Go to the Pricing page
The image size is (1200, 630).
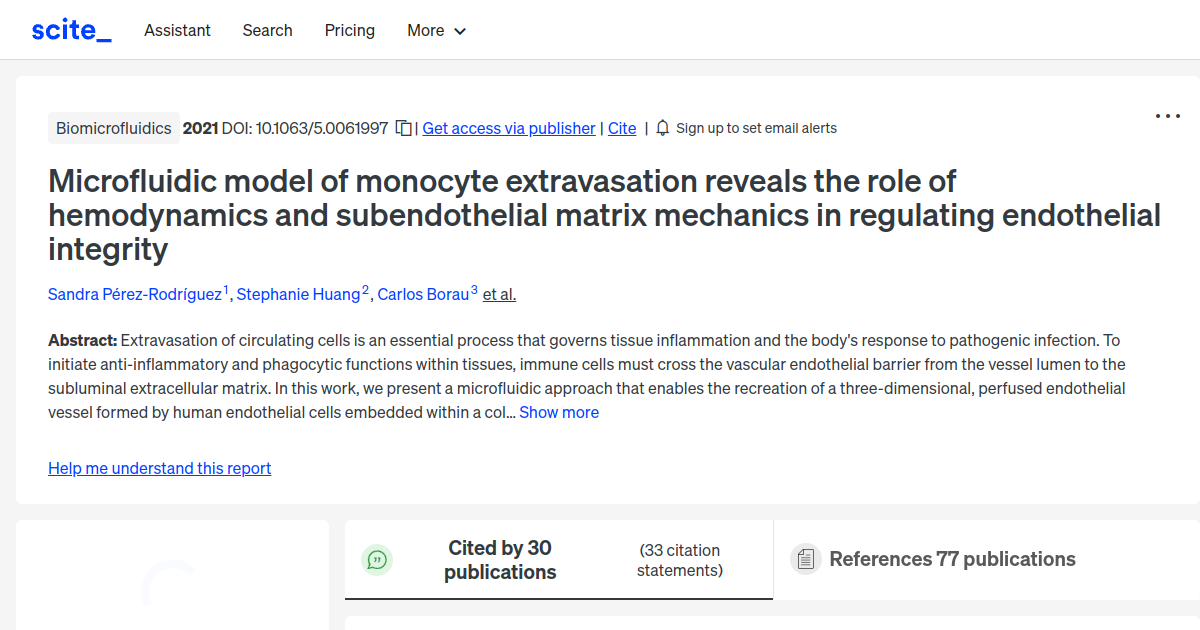(350, 30)
